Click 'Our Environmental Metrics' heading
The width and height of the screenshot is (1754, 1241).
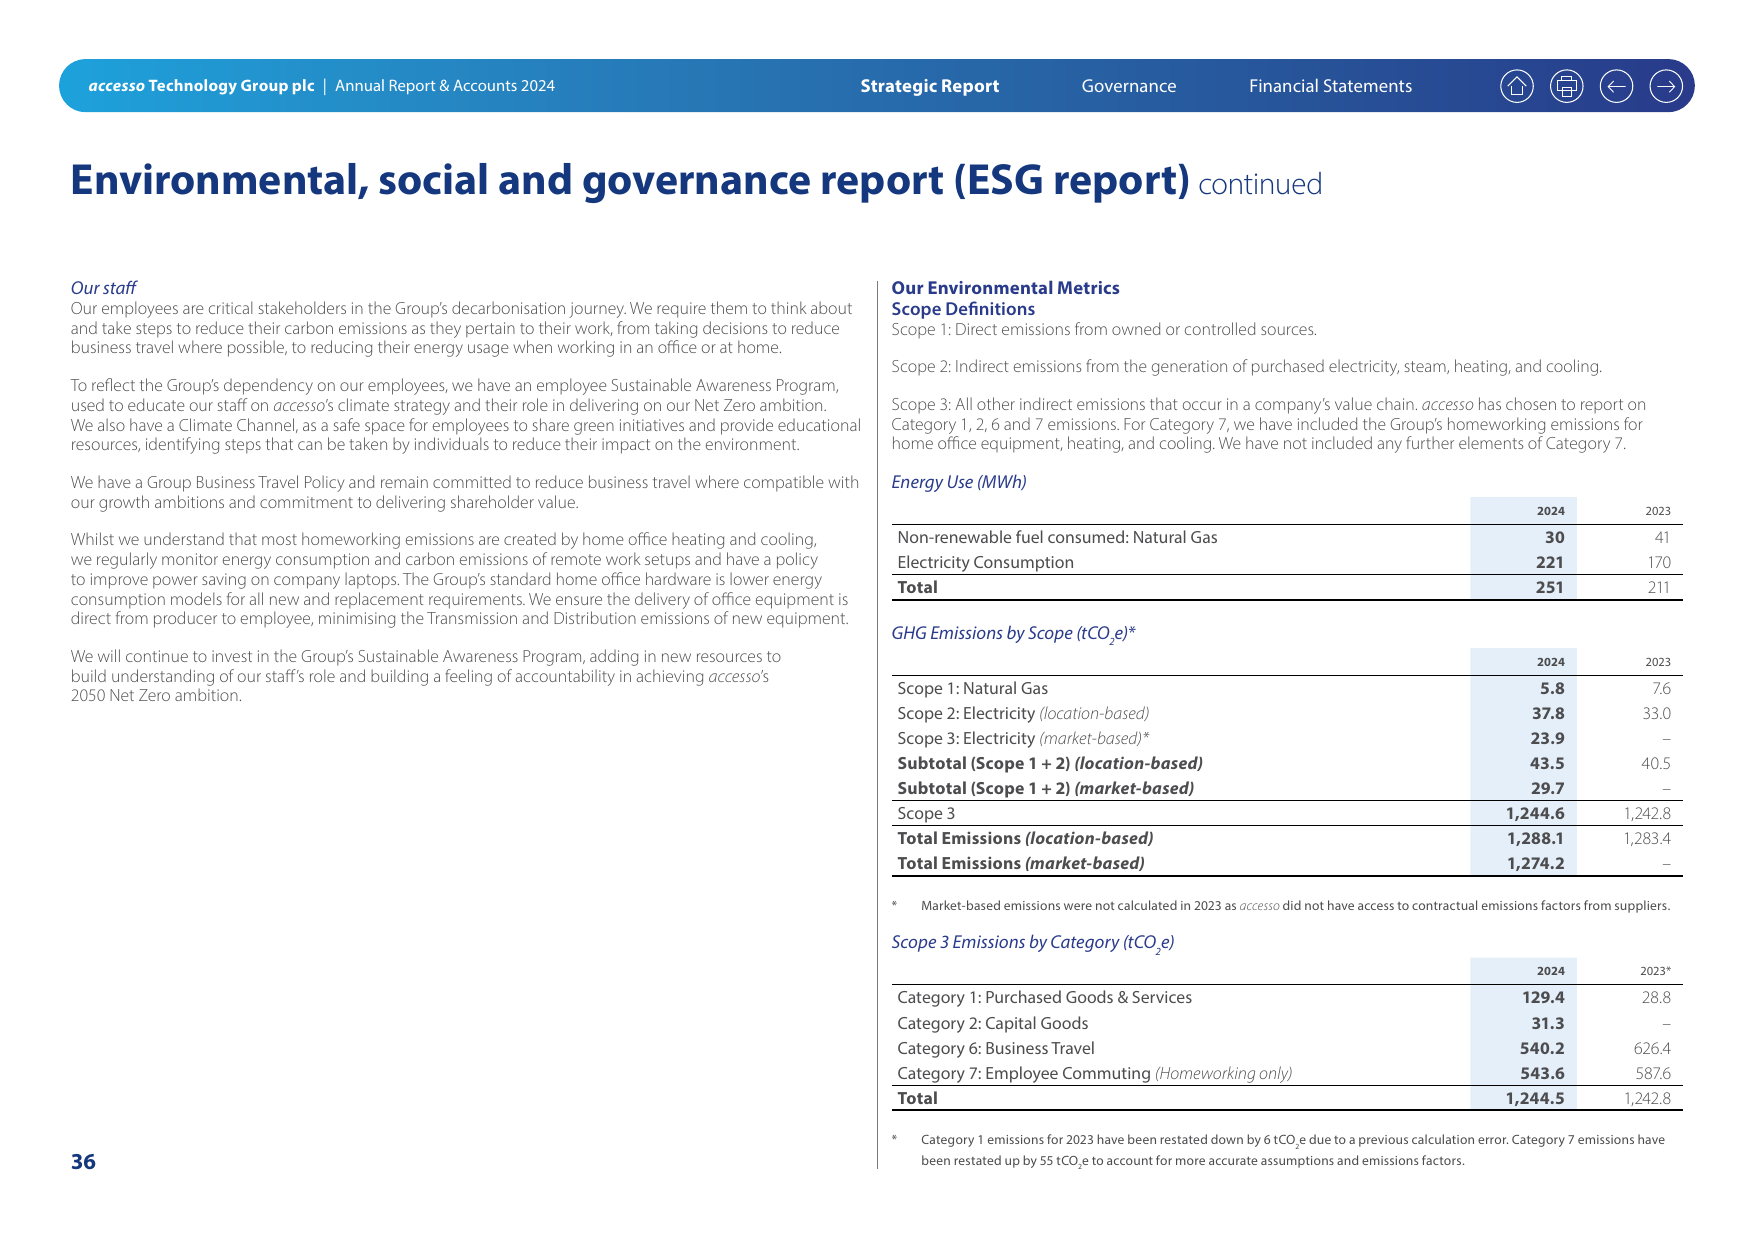(x=1005, y=288)
